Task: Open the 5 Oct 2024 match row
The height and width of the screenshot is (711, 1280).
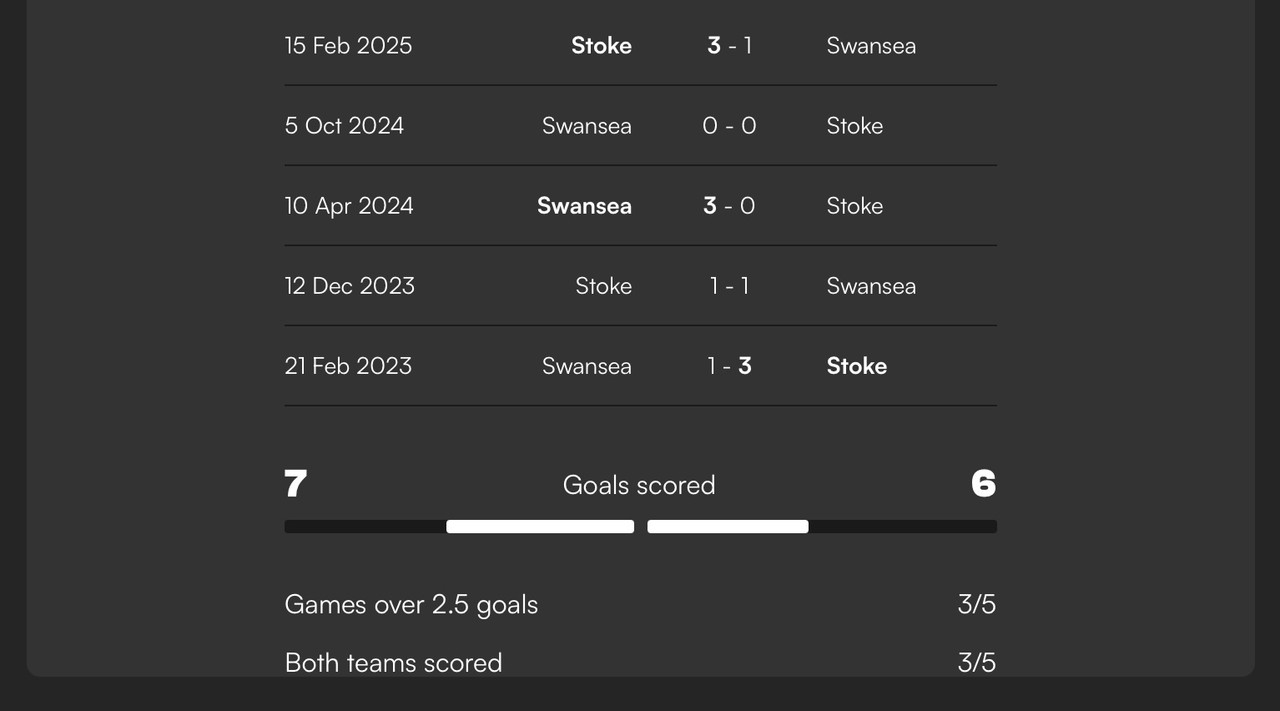Action: 640,126
